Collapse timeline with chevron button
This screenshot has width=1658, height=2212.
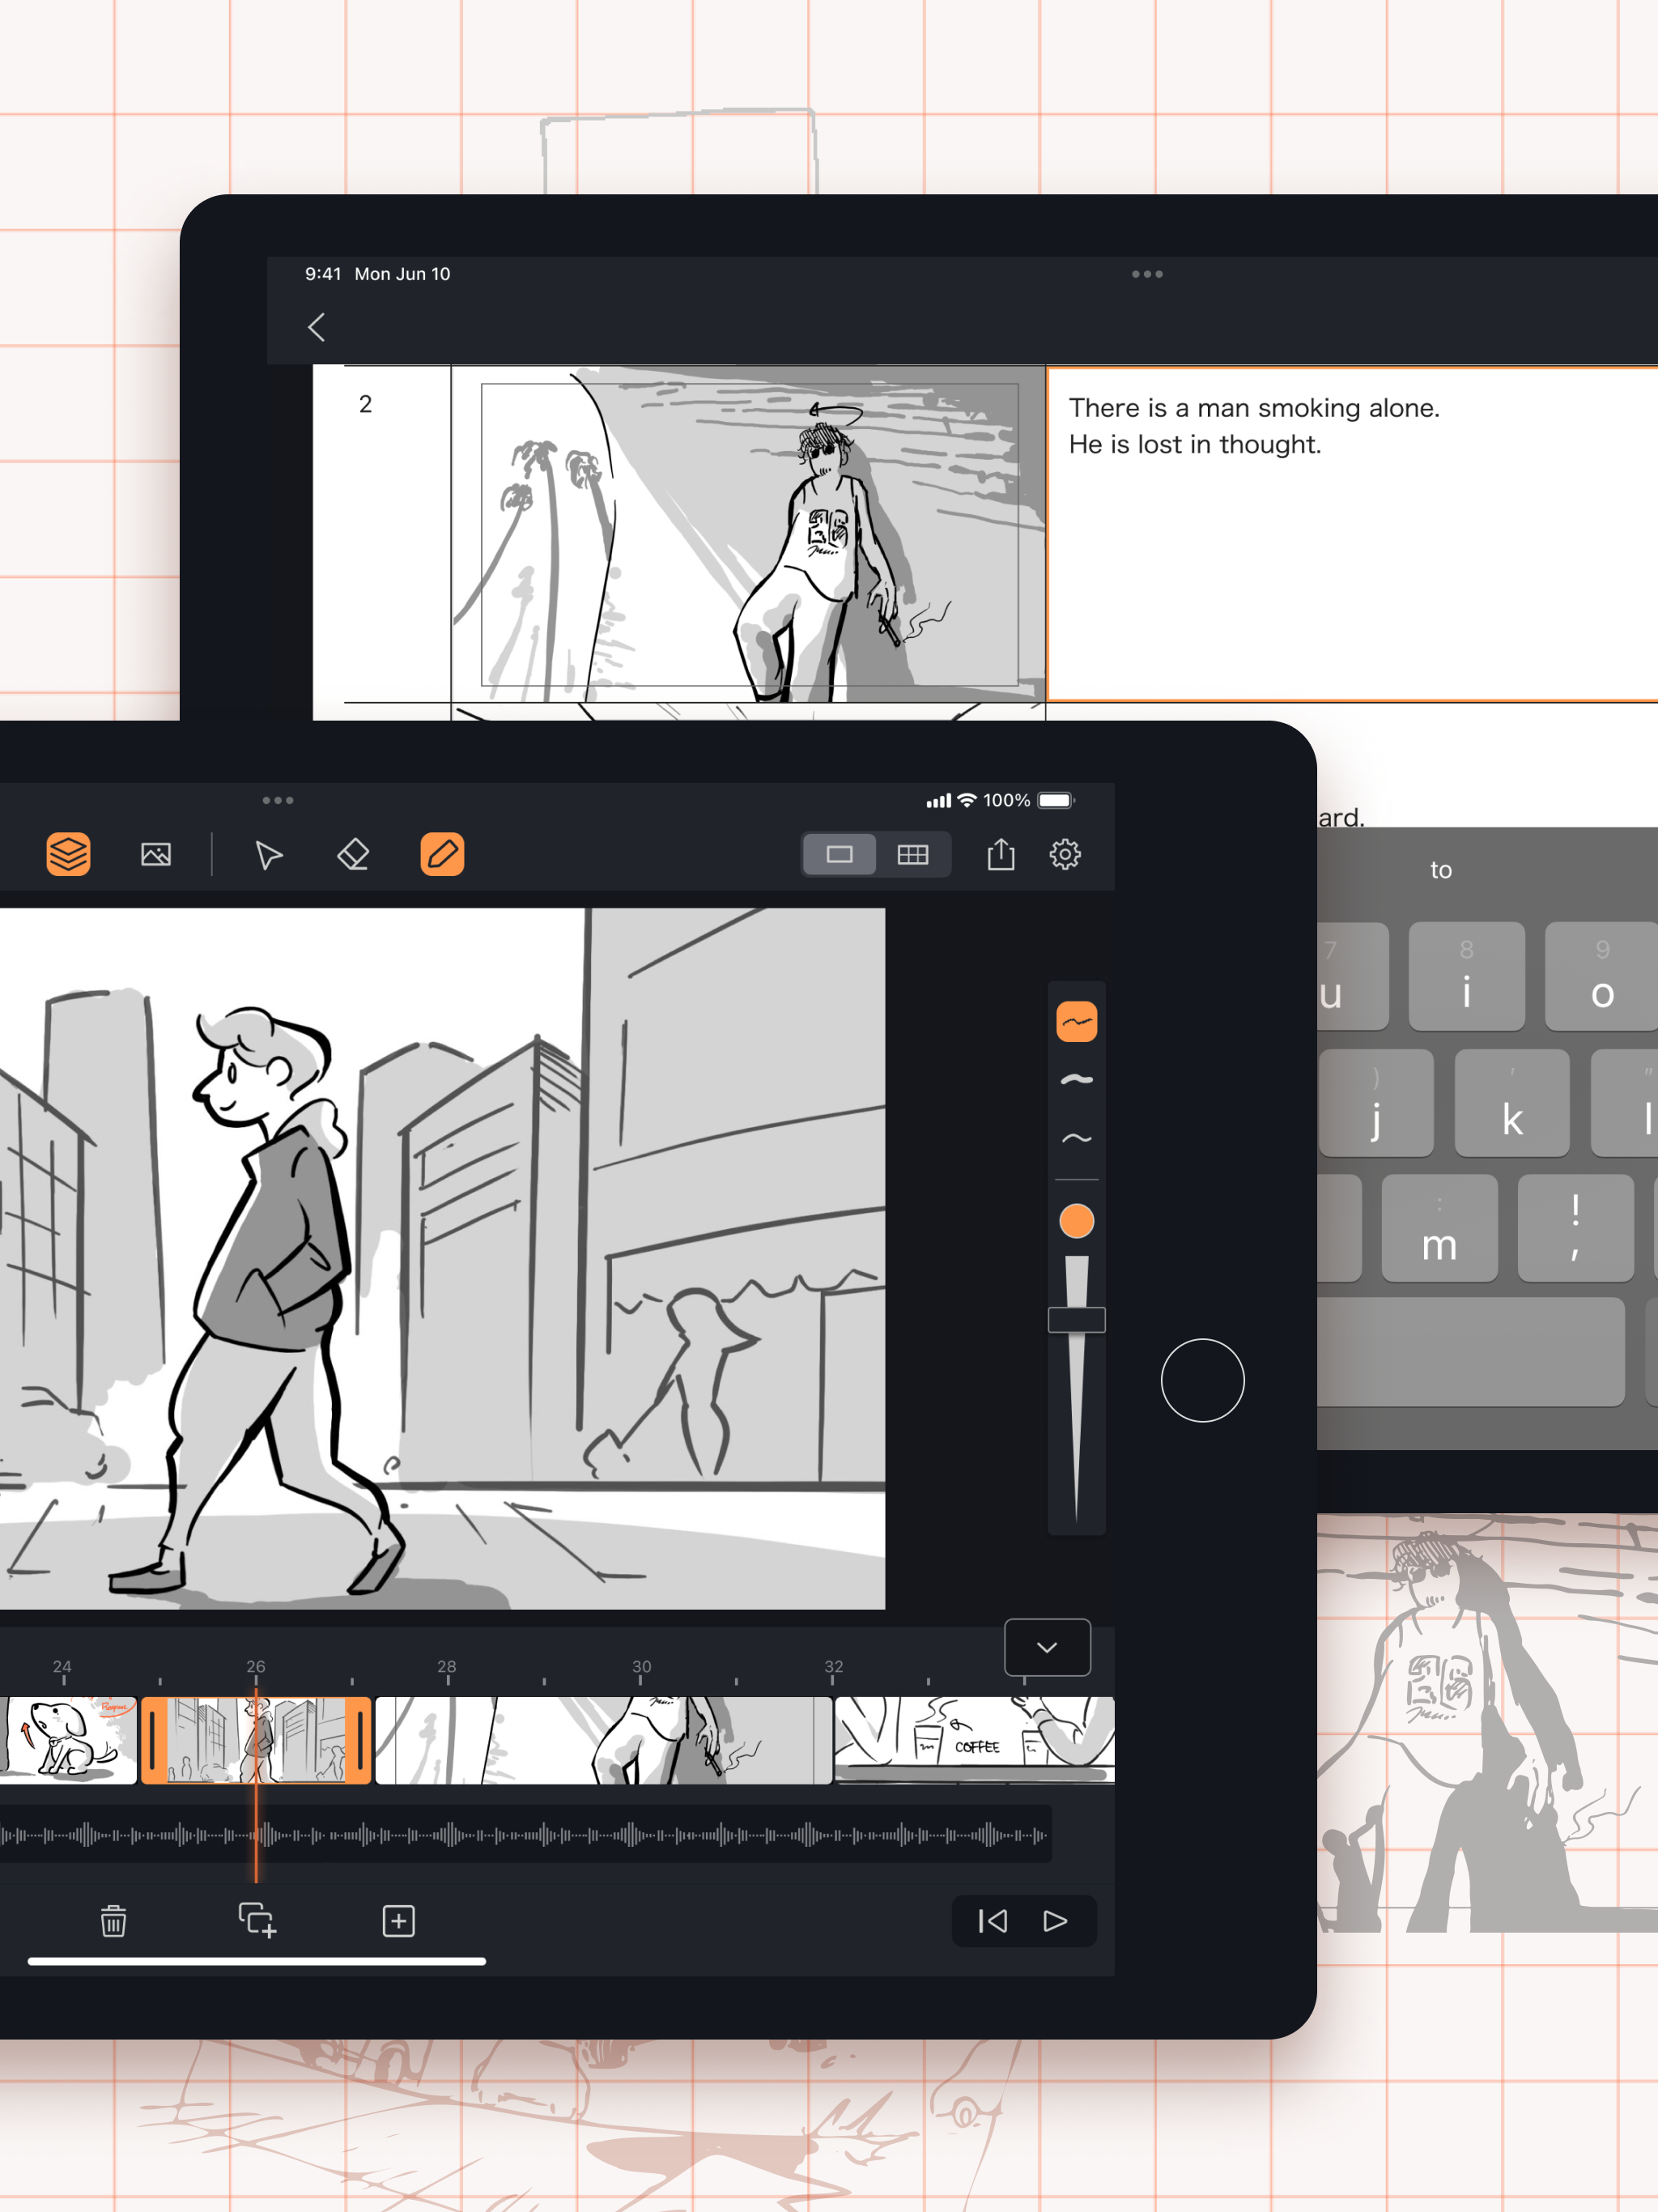click(x=1047, y=1647)
